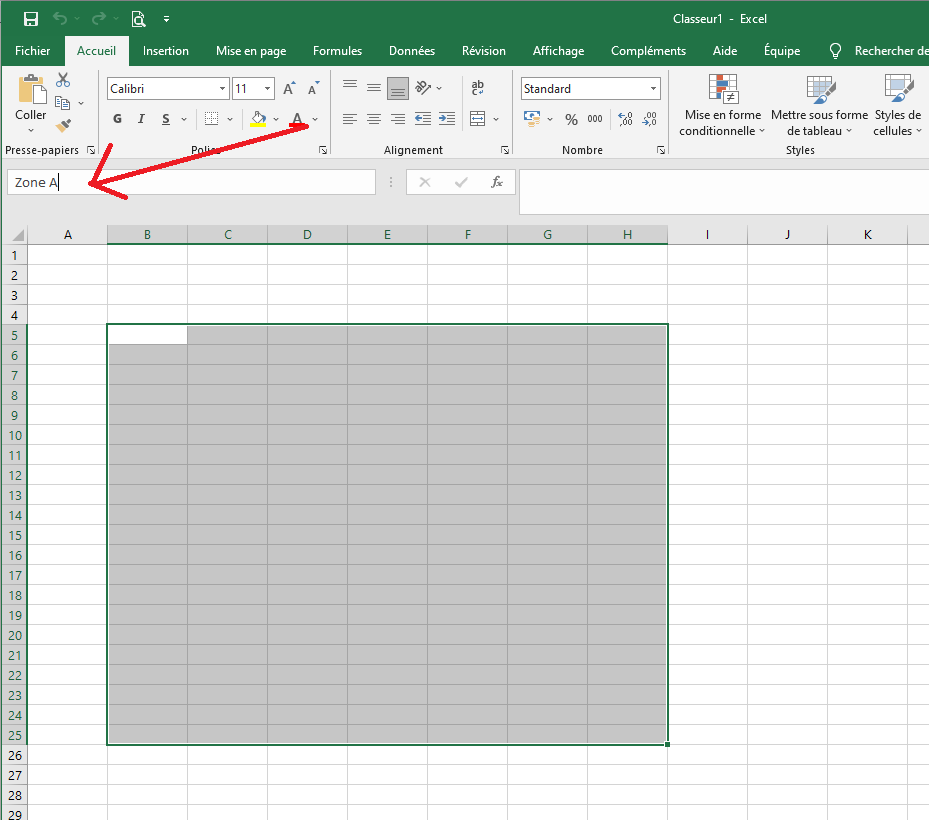Toggle bottom vertical alignment

398,89
